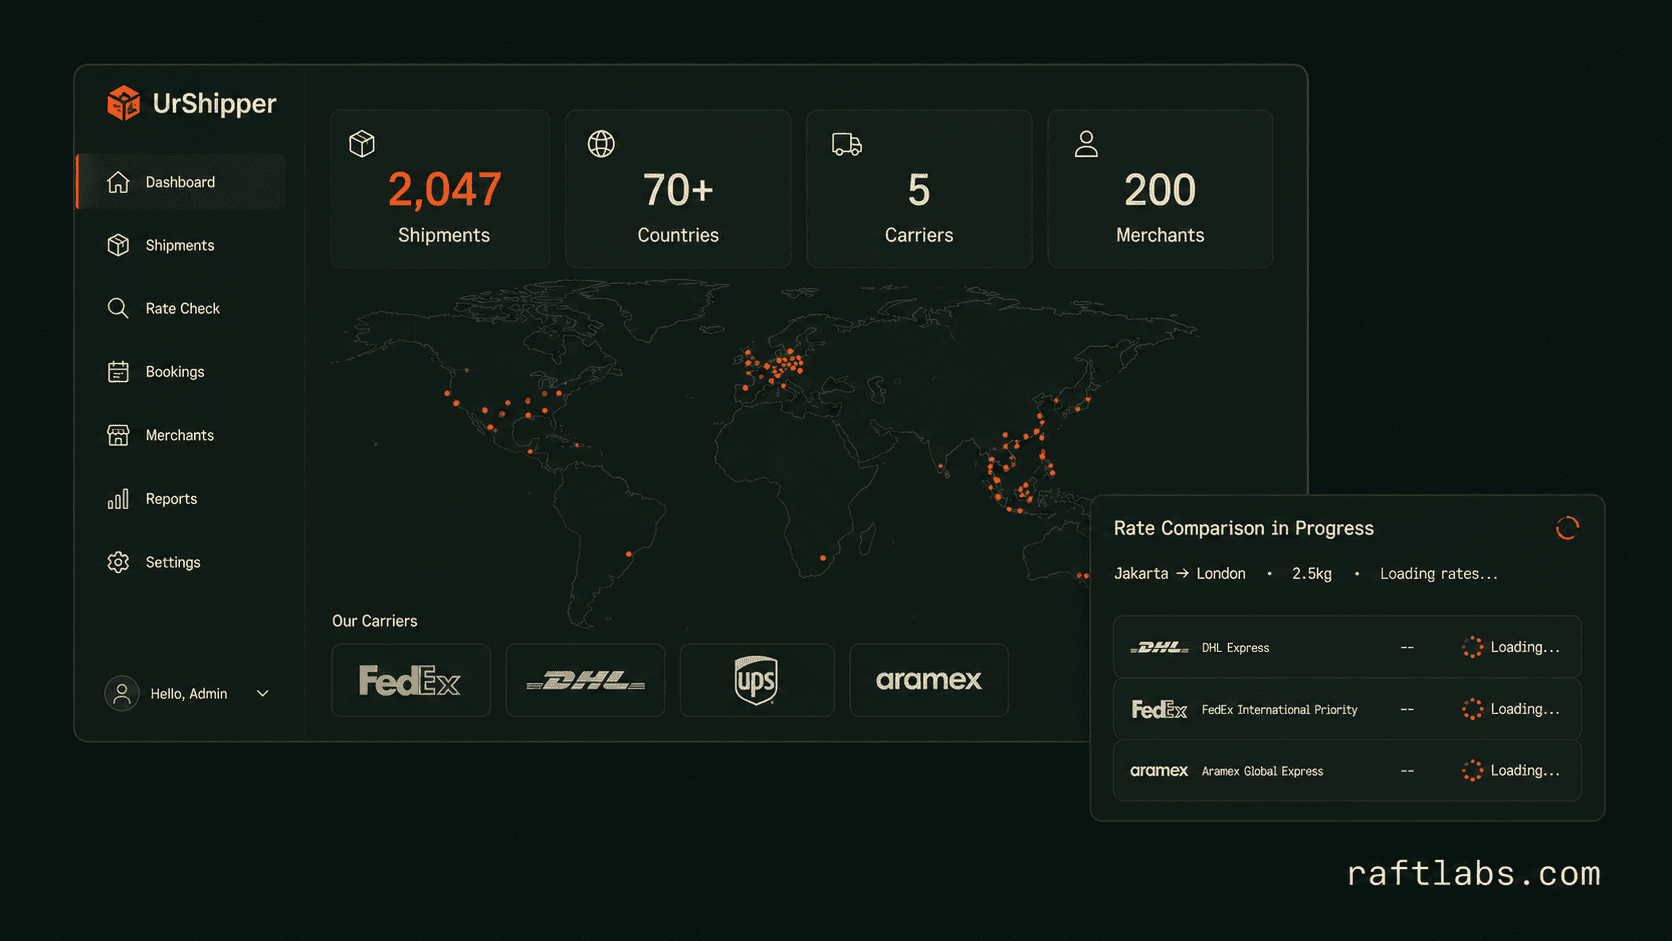Click the 'Loading rates...' status text
The height and width of the screenshot is (941, 1672).
click(1439, 573)
